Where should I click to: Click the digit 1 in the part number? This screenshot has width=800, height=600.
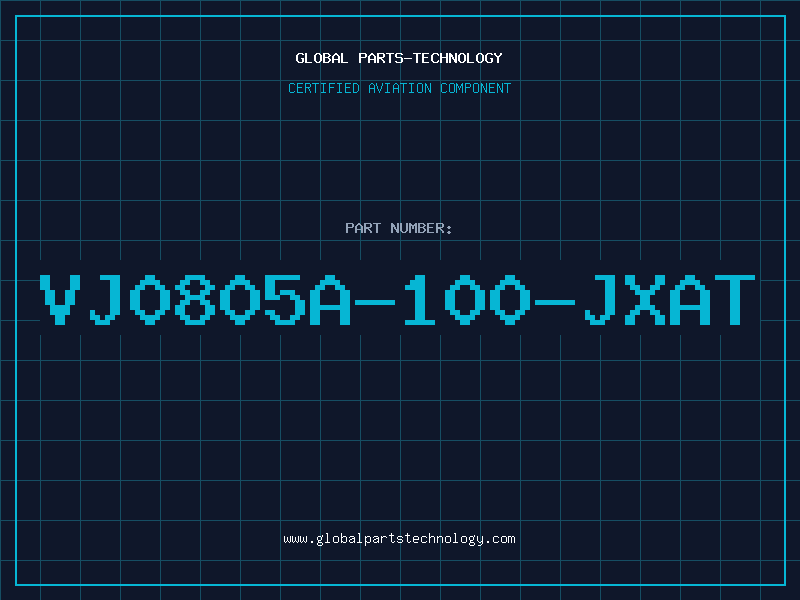tap(420, 299)
